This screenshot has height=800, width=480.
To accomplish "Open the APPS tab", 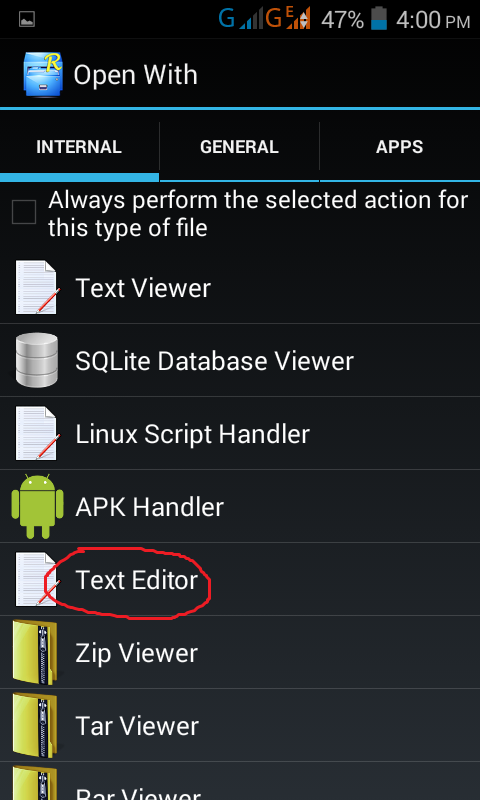I will point(400,147).
